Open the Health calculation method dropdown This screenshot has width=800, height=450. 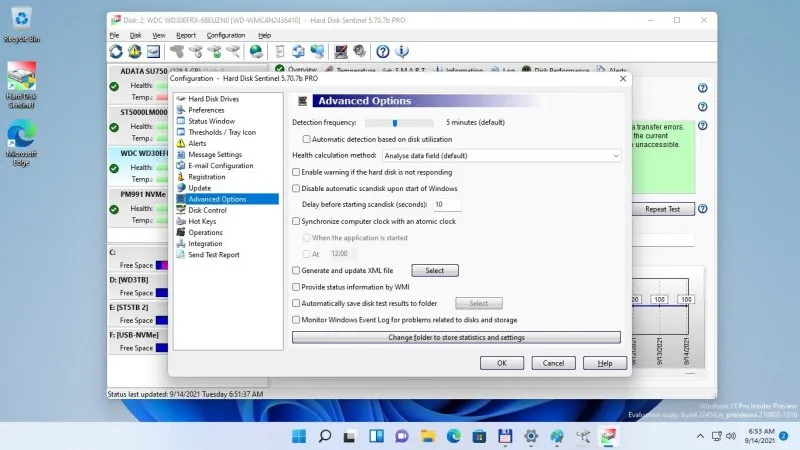[x=501, y=156]
